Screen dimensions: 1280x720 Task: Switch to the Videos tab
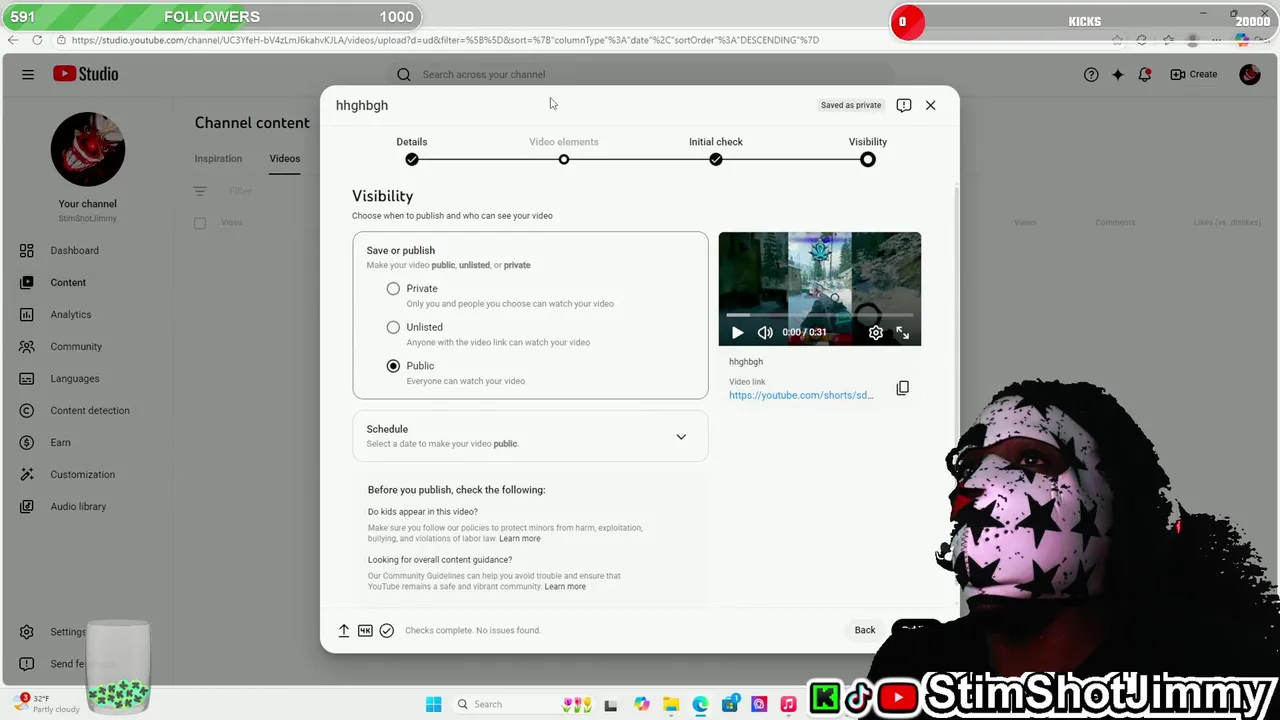(x=284, y=158)
